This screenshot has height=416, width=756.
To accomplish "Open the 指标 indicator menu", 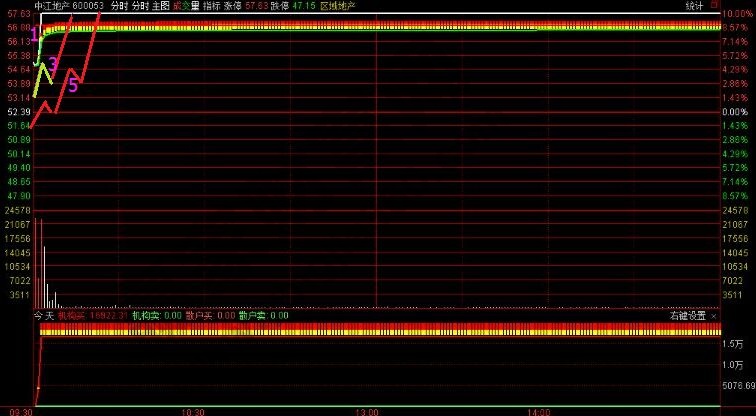I will pos(212,5).
